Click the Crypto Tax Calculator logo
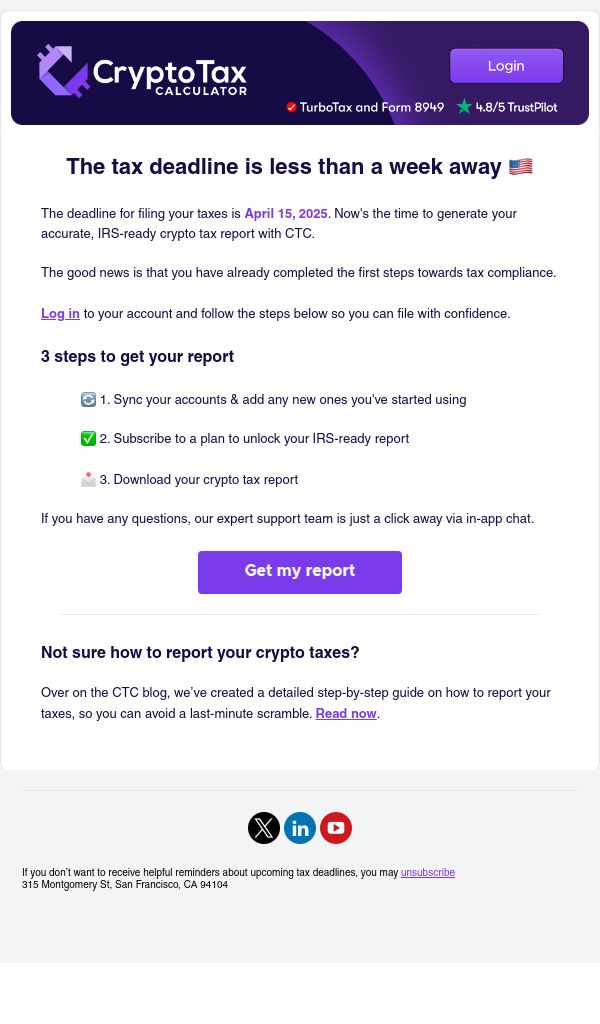 coord(142,71)
